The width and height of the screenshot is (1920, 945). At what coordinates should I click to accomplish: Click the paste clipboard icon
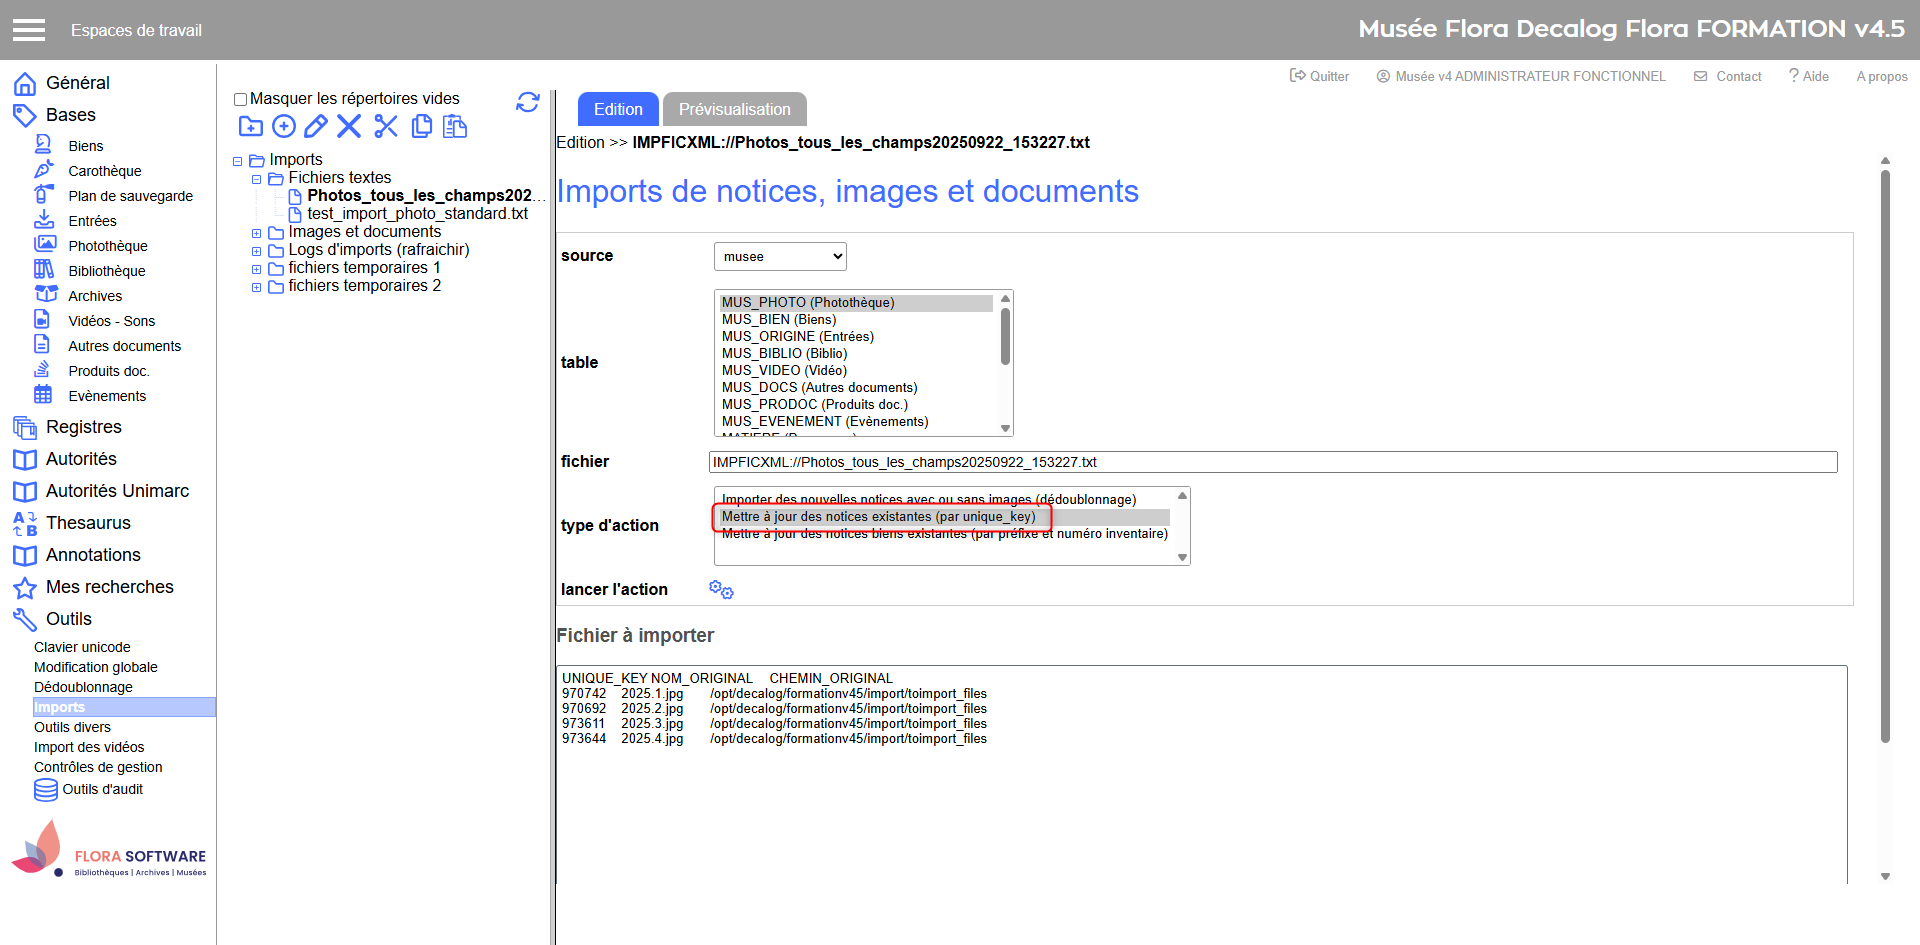[x=455, y=126]
